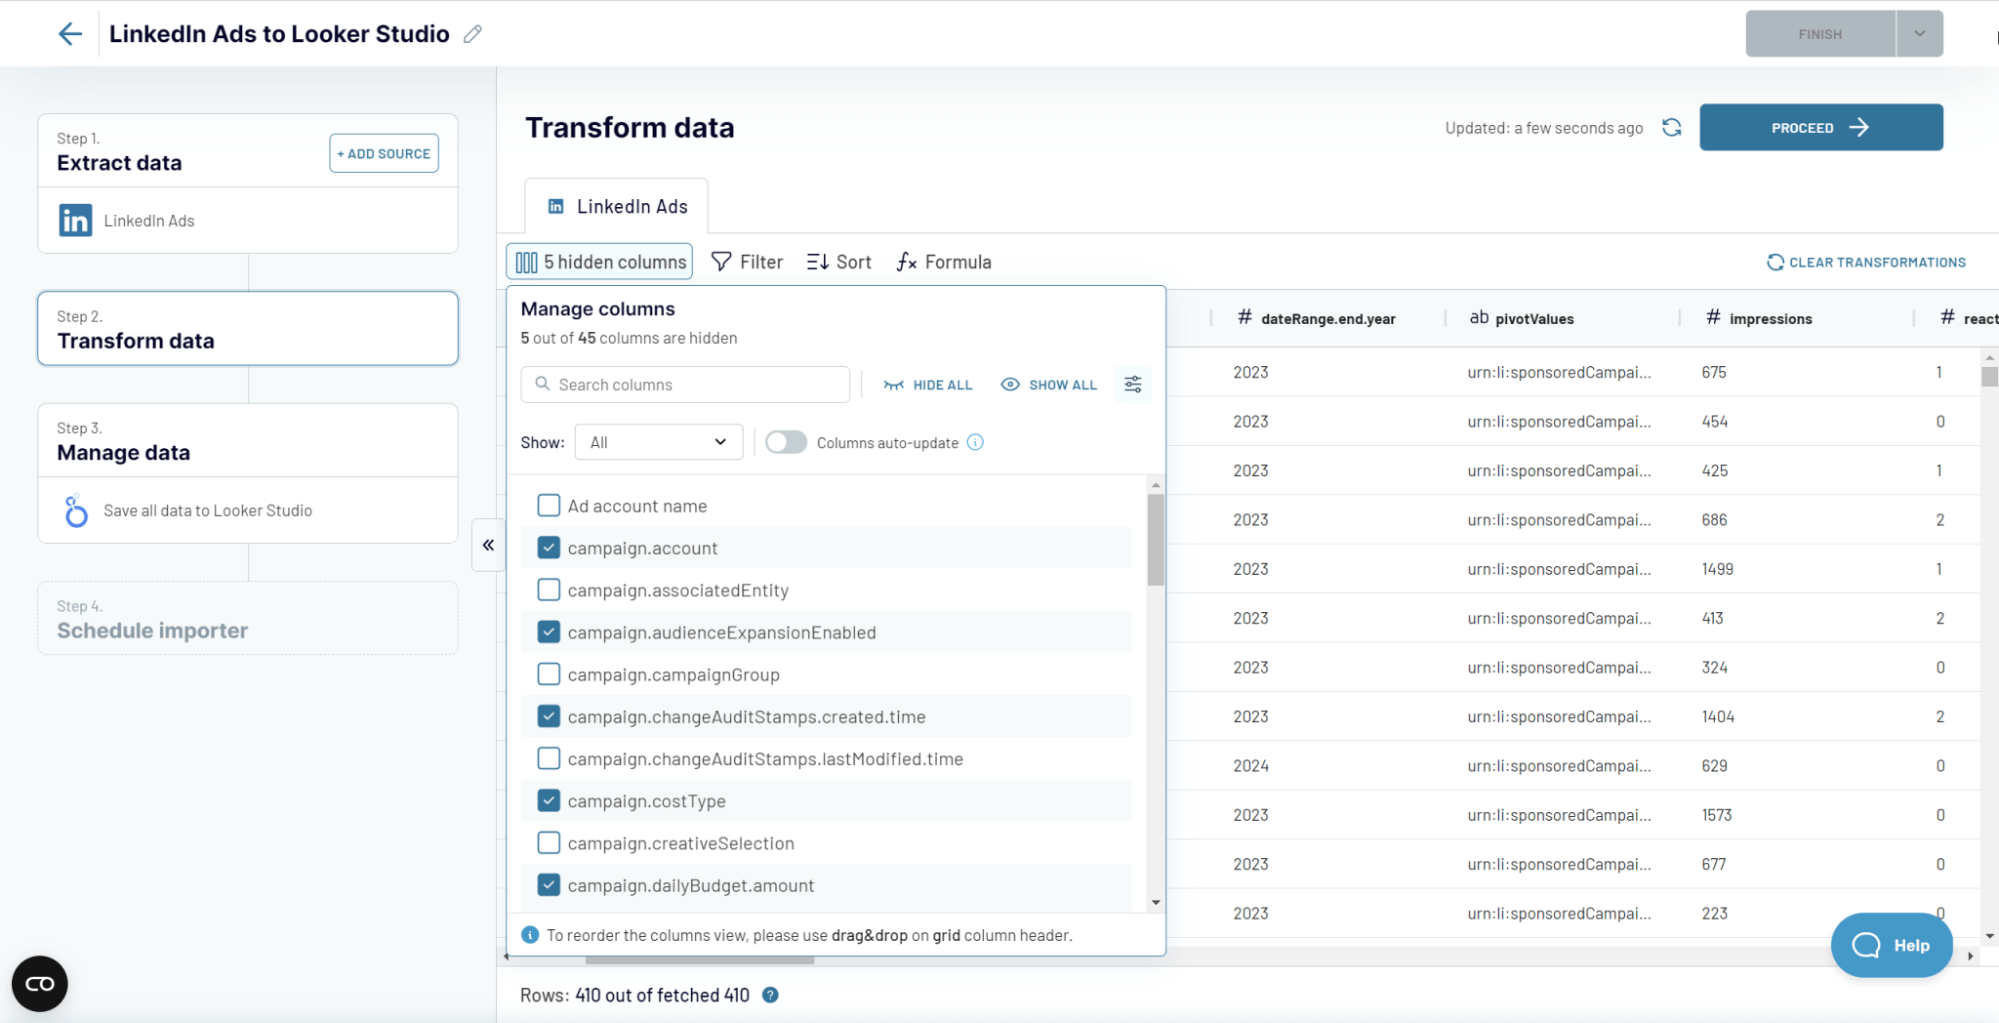The width and height of the screenshot is (1999, 1023).
Task: Check the campaign.associatedEntity checkbox
Action: [x=549, y=590]
